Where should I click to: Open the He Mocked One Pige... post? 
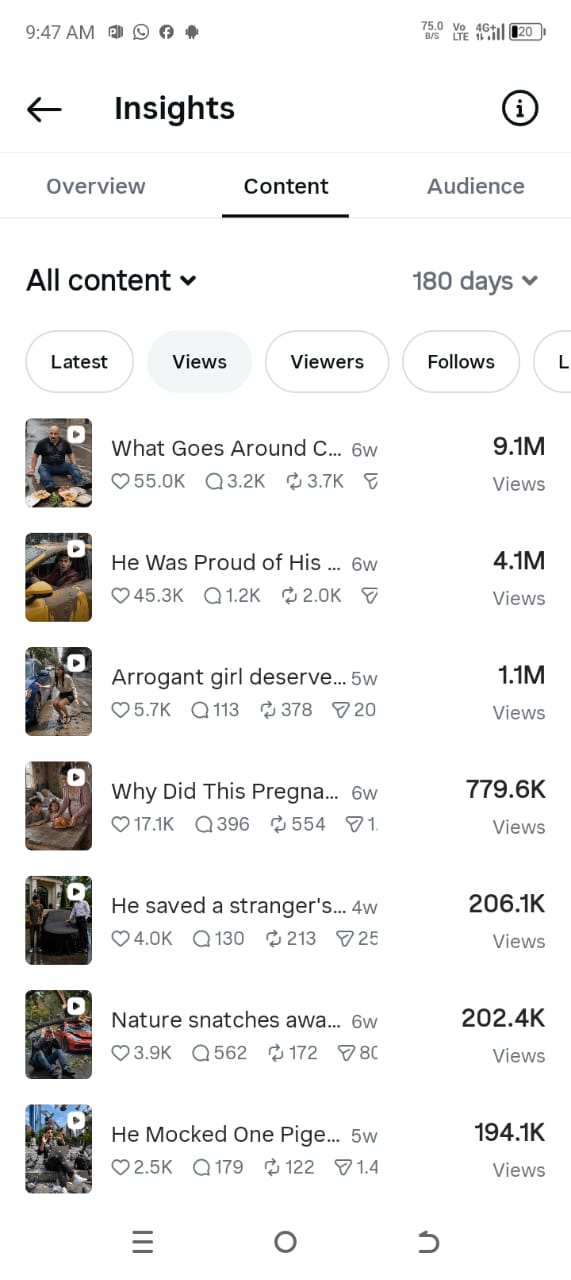tap(285, 1149)
